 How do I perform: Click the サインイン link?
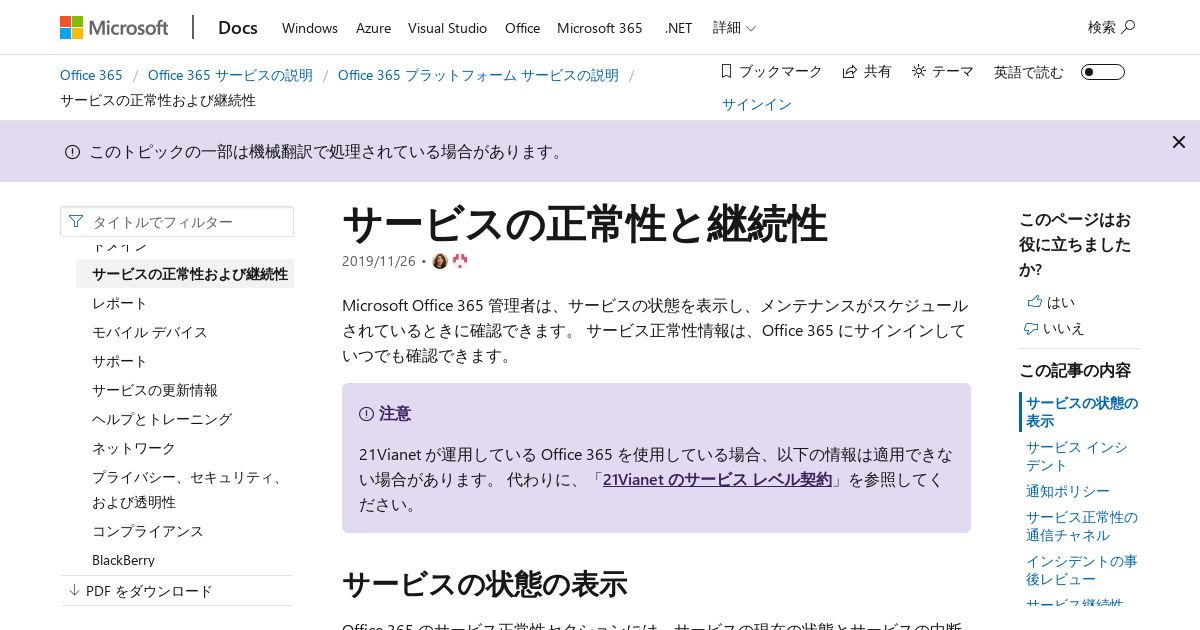757,104
